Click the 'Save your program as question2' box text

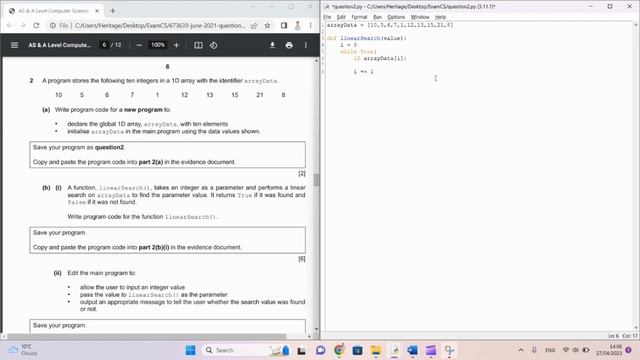(x=79, y=147)
